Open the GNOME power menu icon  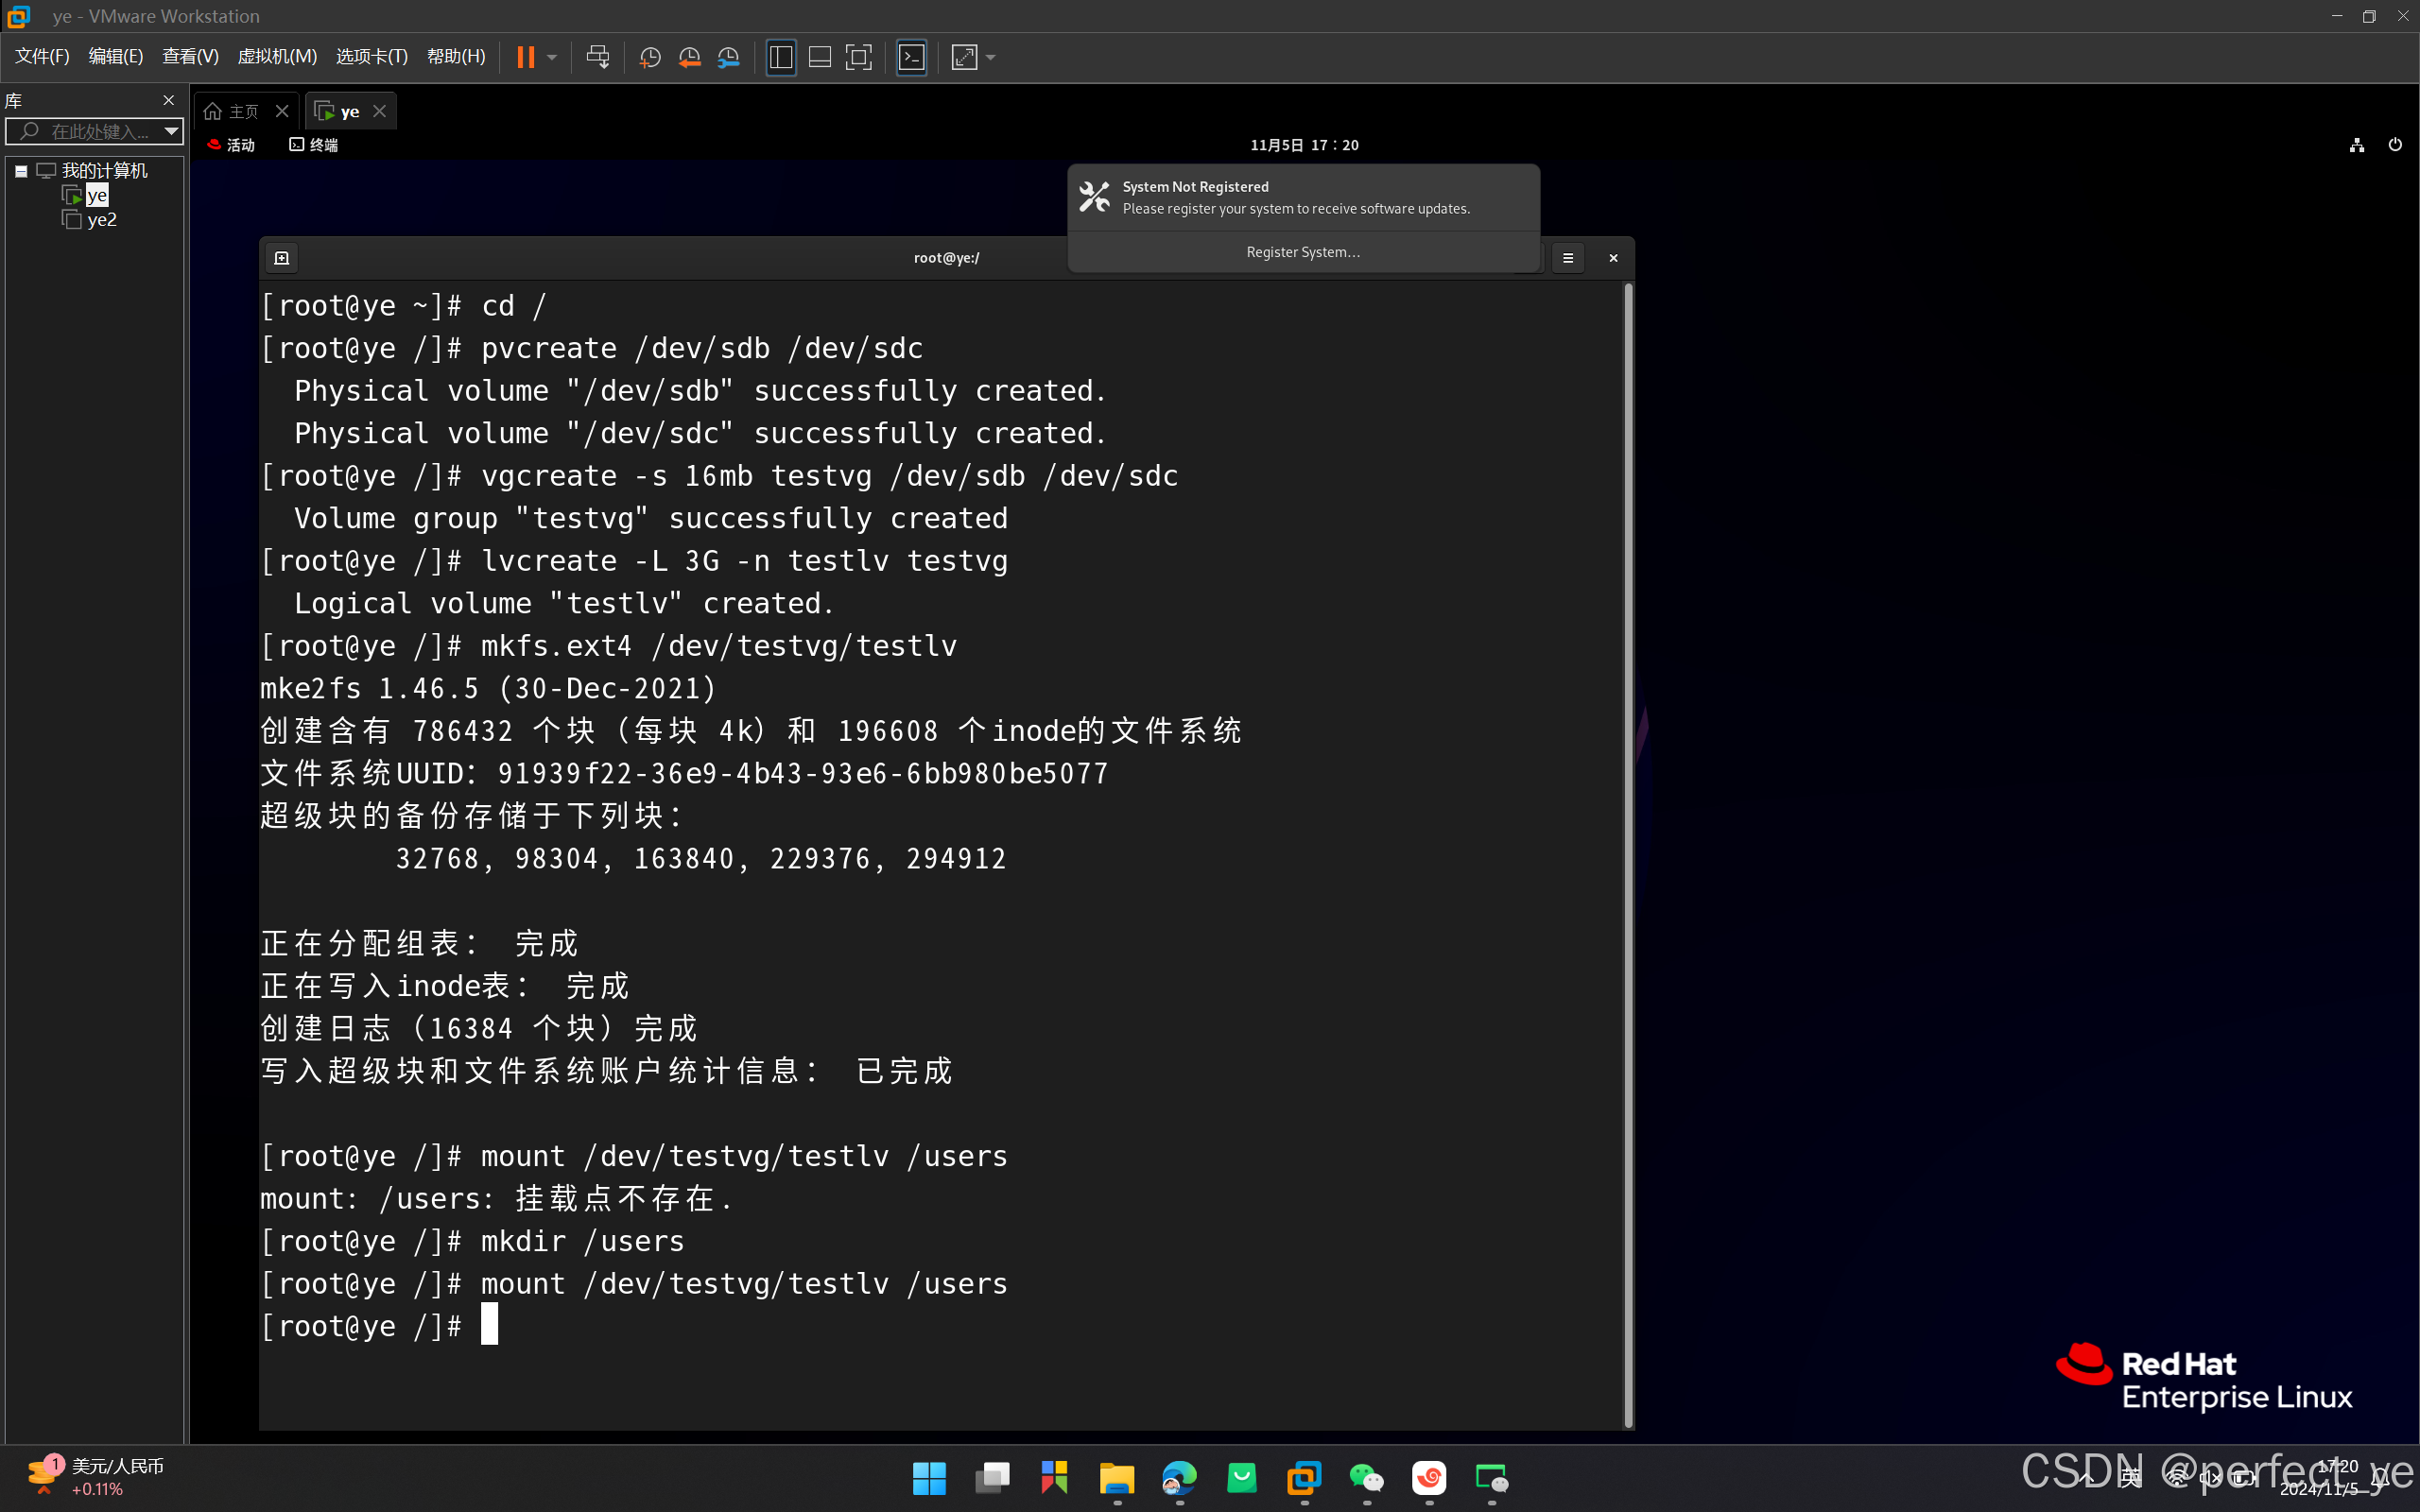2394,145
